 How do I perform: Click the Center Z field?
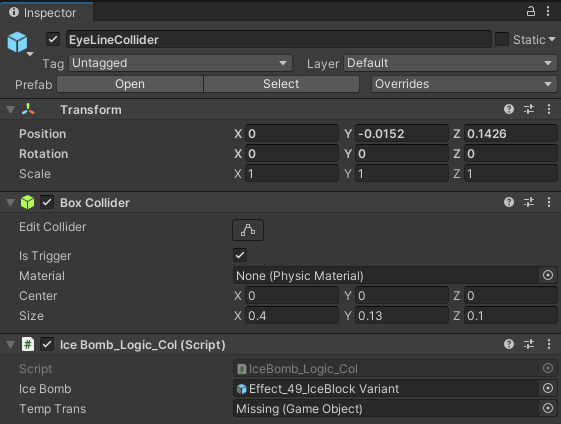(x=511, y=296)
